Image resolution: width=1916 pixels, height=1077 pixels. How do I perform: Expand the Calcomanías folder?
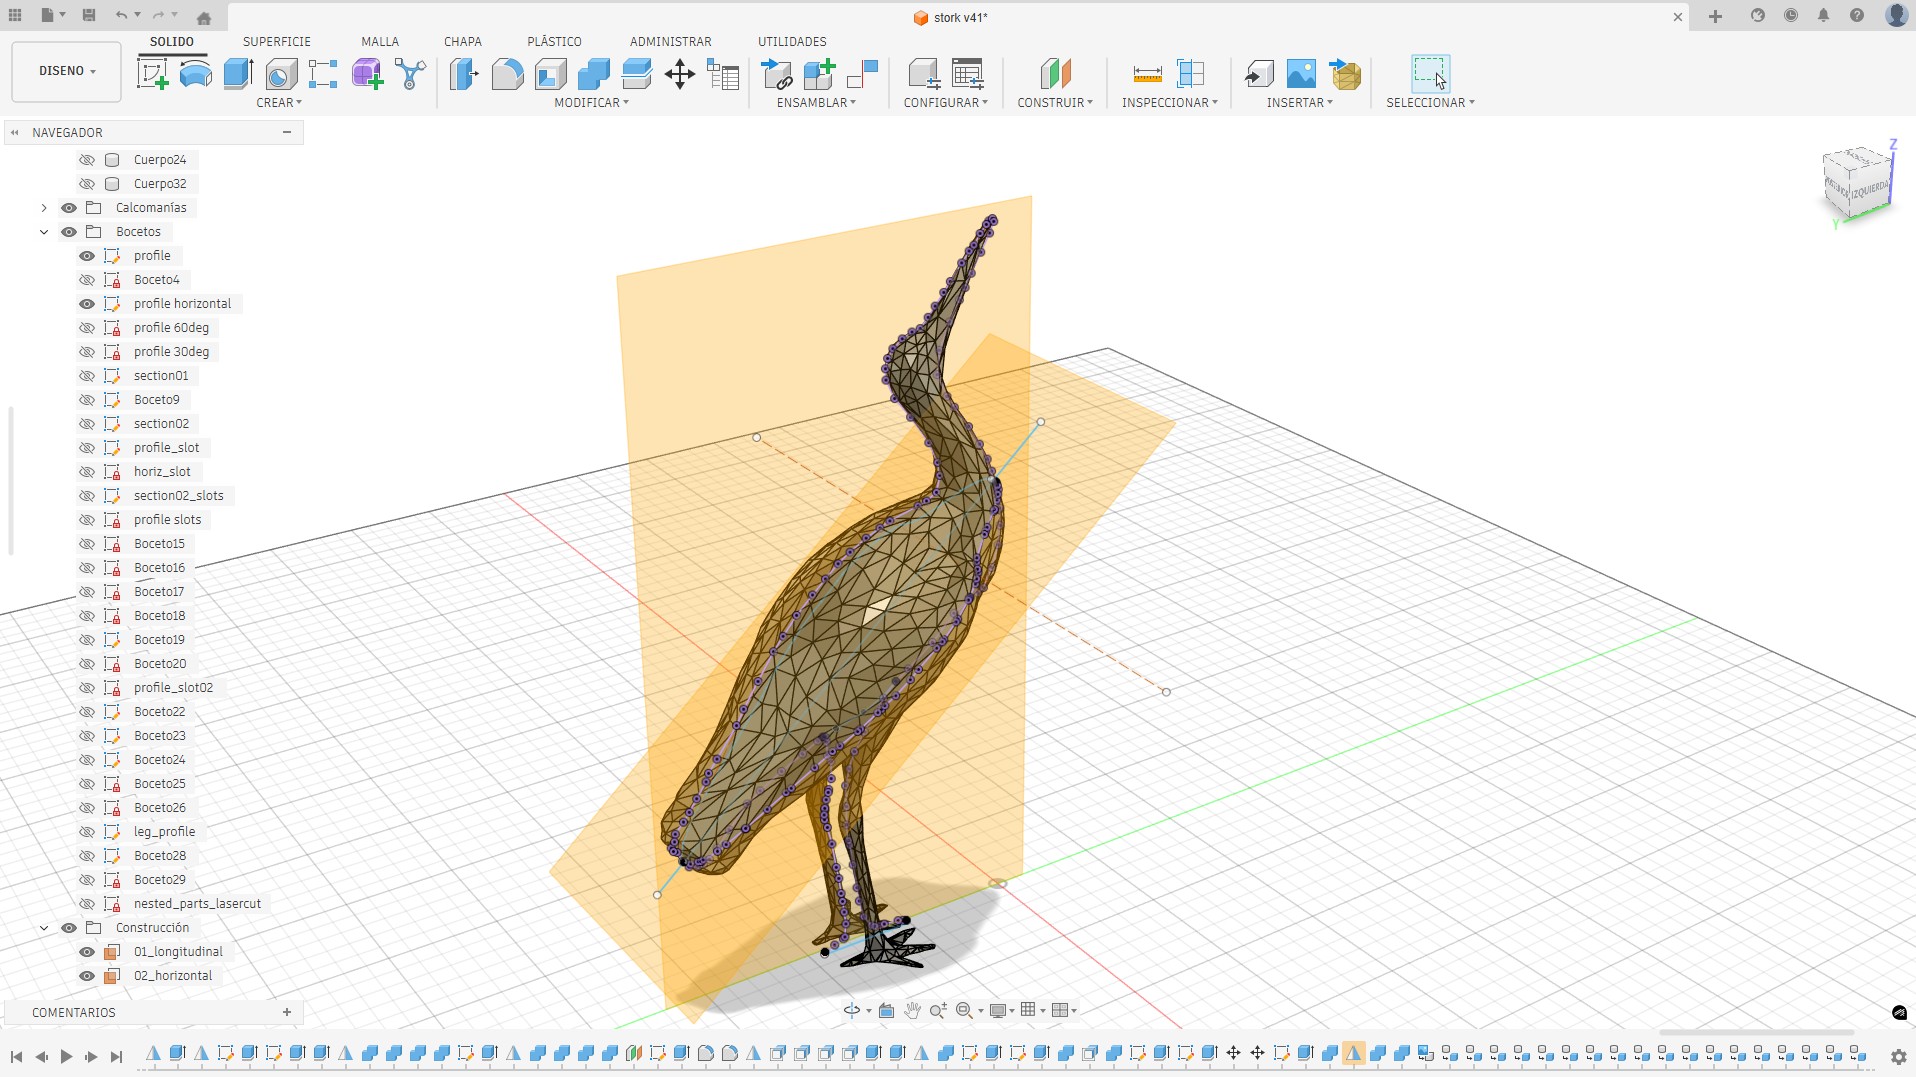coord(44,208)
